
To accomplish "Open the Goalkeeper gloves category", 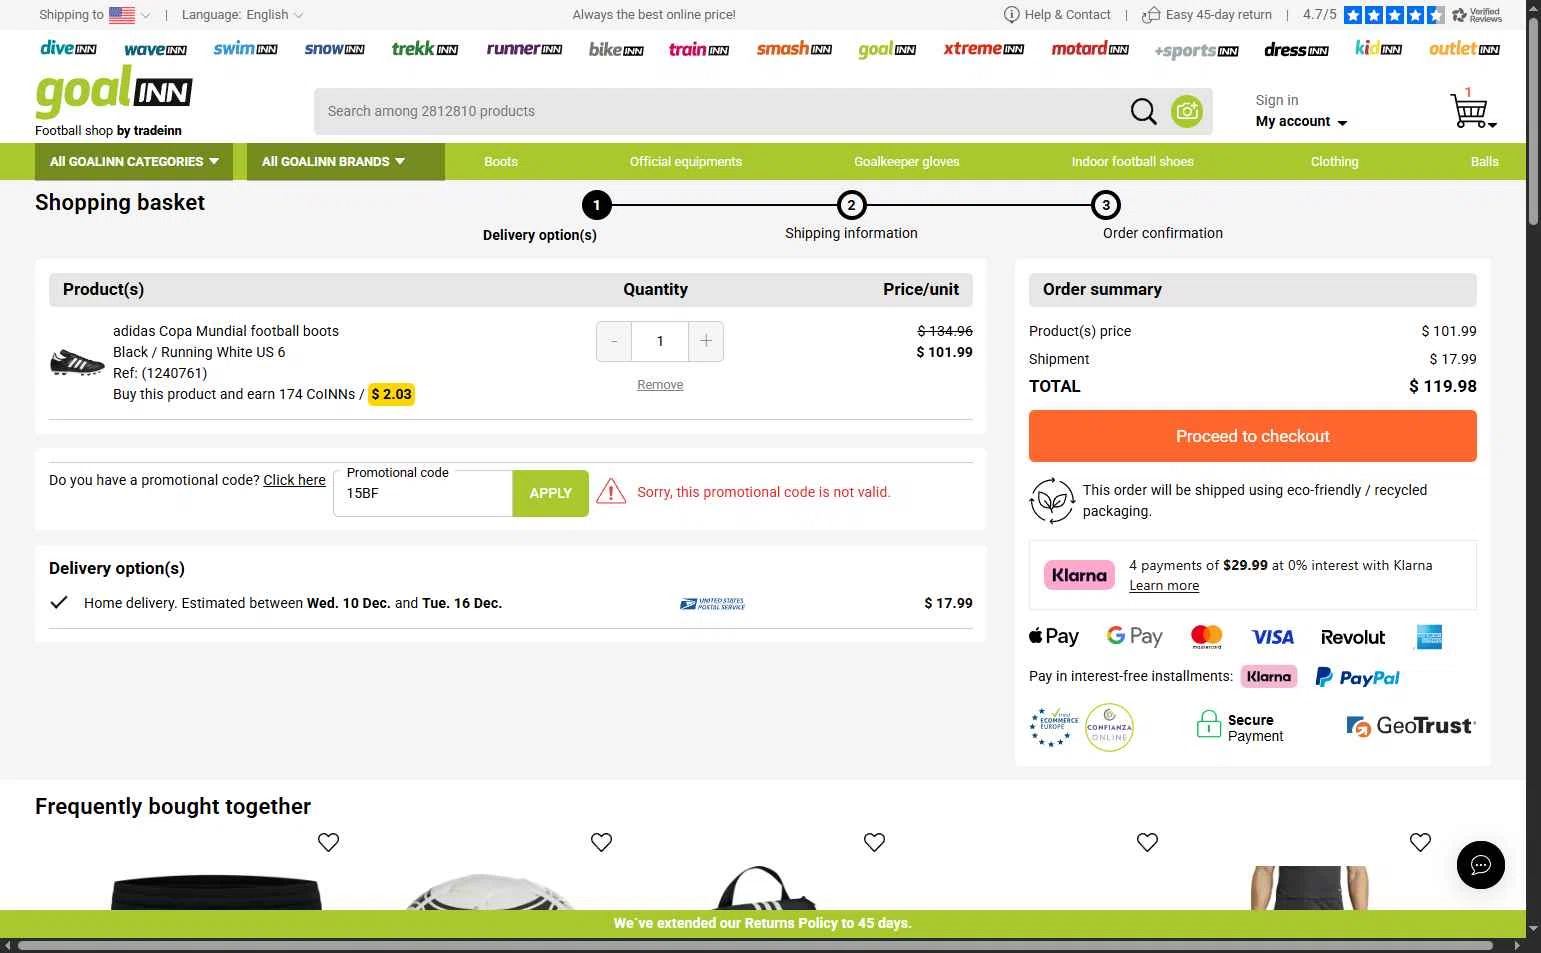I will pos(907,162).
